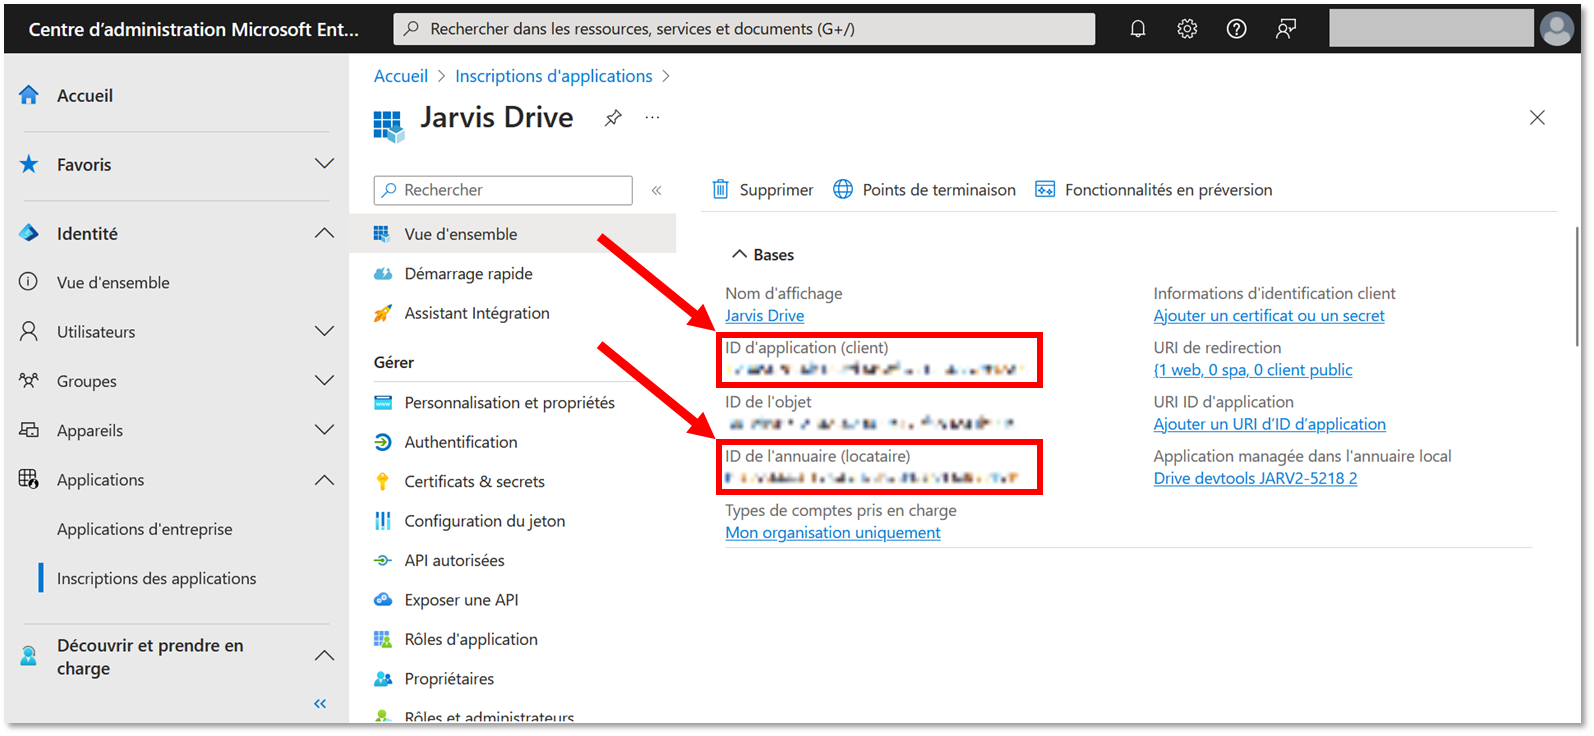Collapse the Identité section chevron

coord(324,233)
